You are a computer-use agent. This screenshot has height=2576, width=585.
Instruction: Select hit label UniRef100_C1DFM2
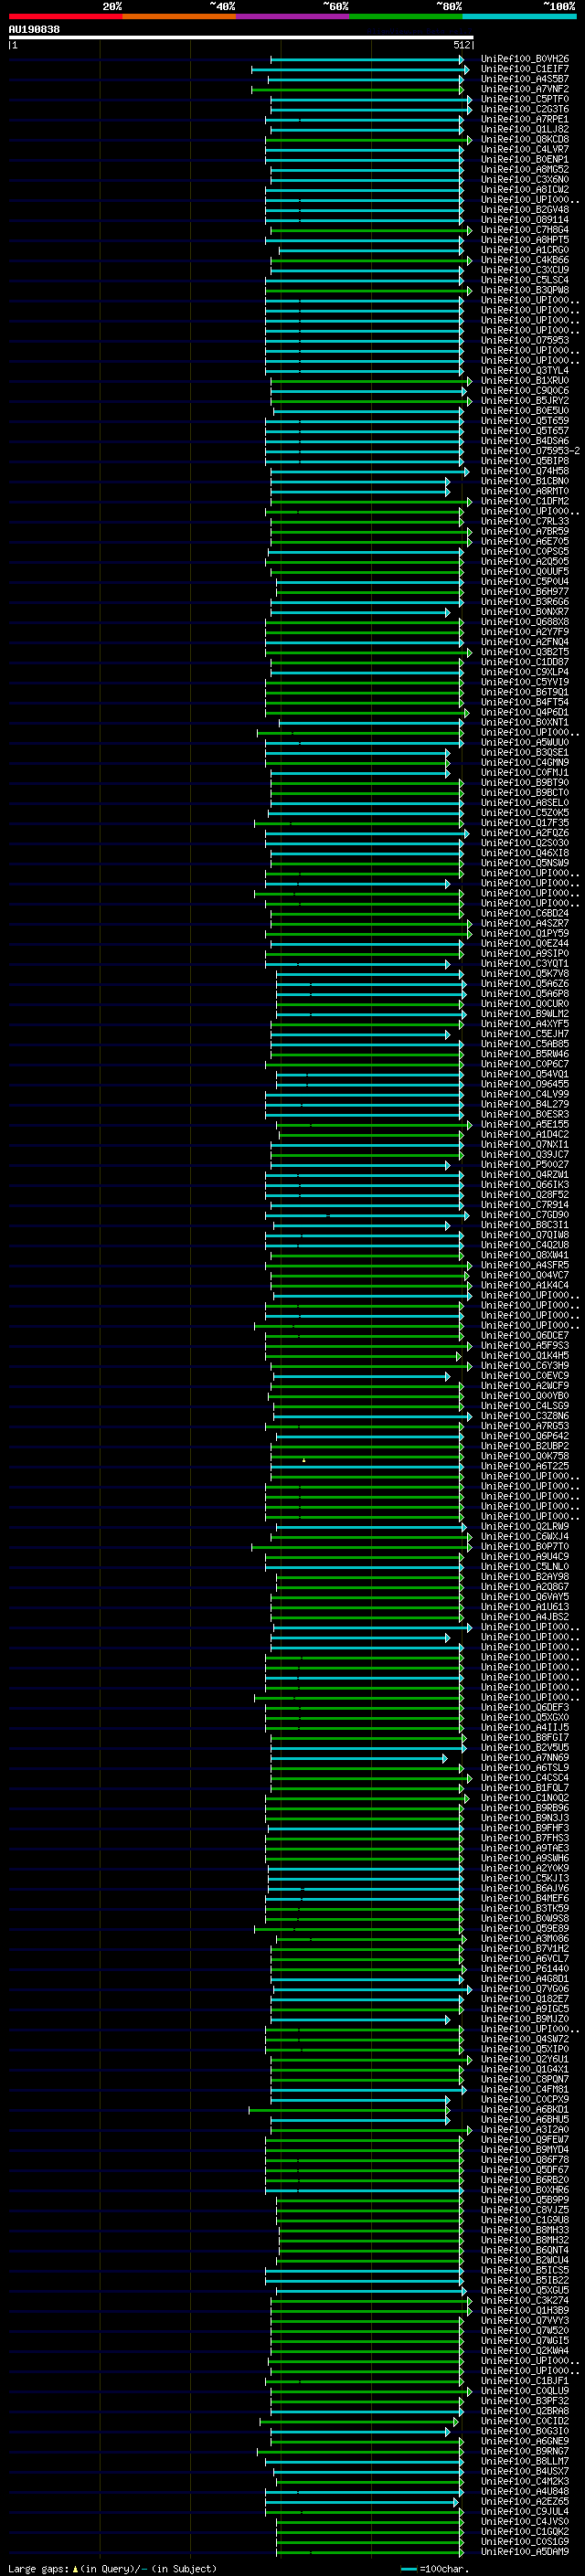524,501
